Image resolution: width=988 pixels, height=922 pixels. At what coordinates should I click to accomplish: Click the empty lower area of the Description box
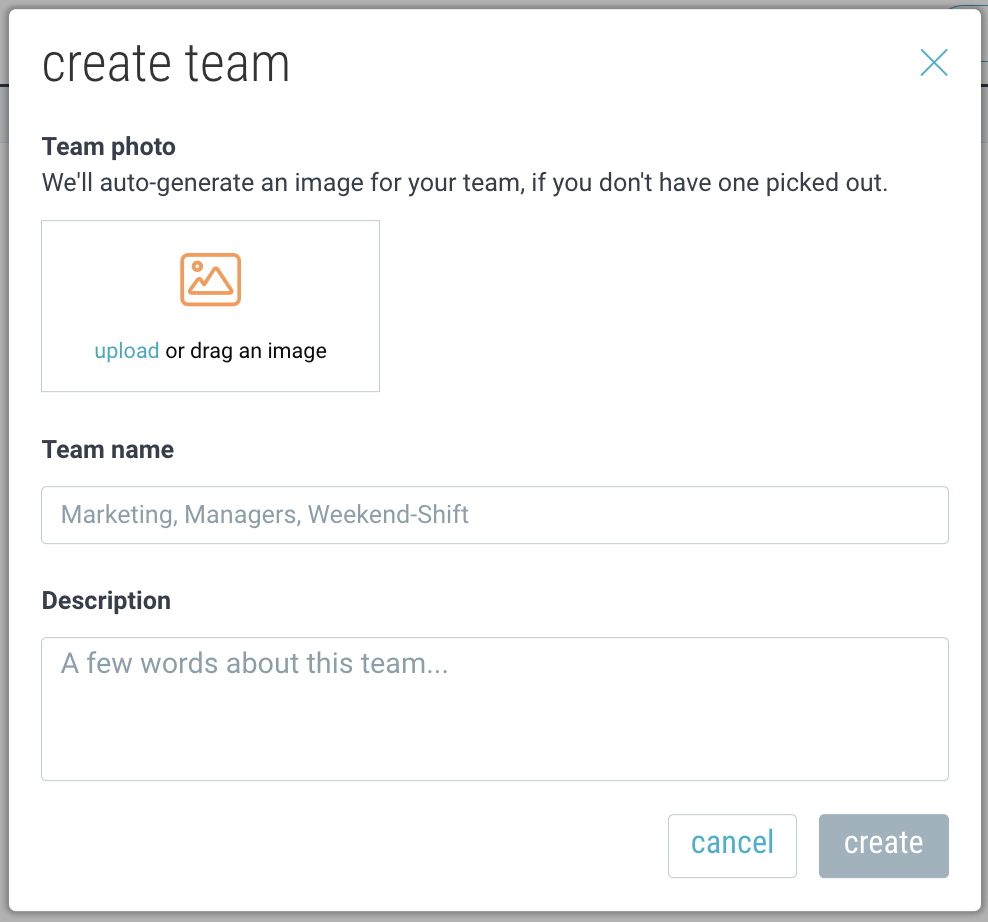(495, 737)
